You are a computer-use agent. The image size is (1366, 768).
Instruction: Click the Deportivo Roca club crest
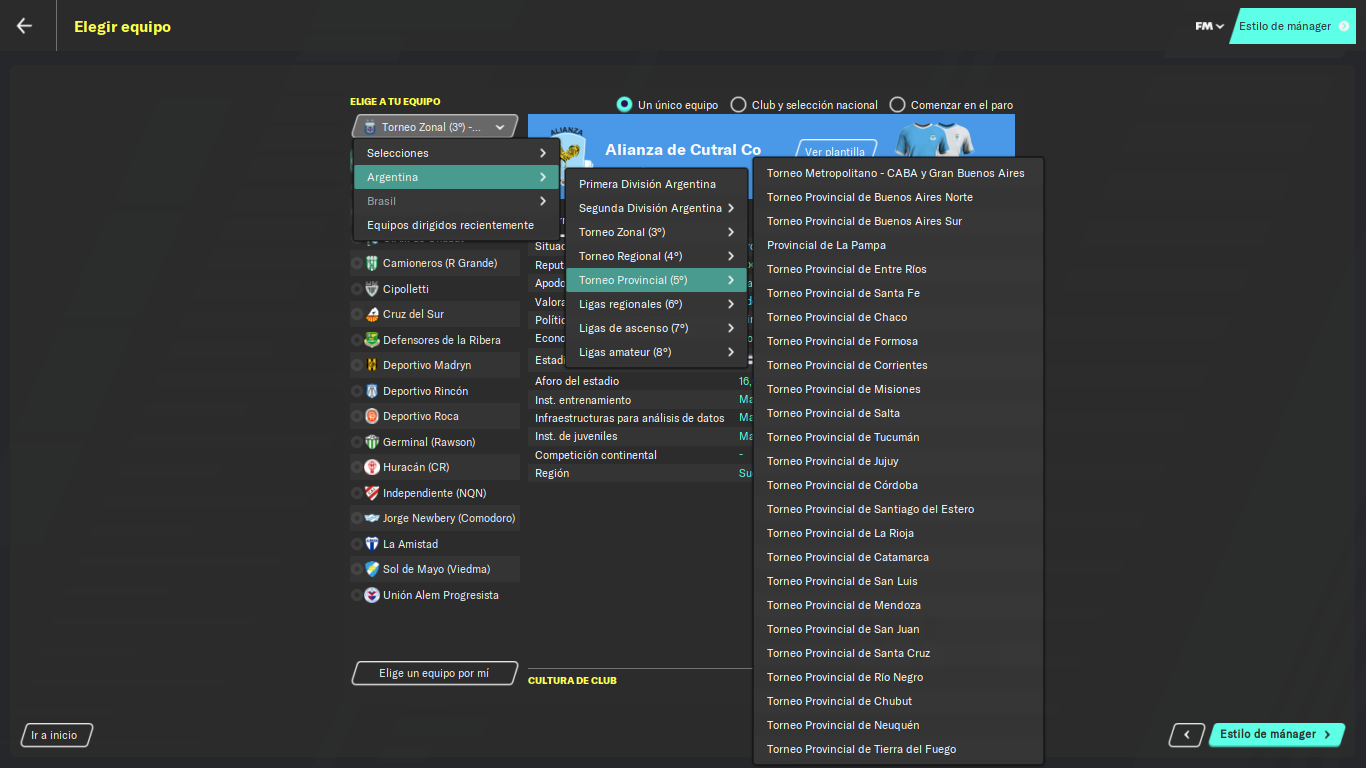click(372, 416)
